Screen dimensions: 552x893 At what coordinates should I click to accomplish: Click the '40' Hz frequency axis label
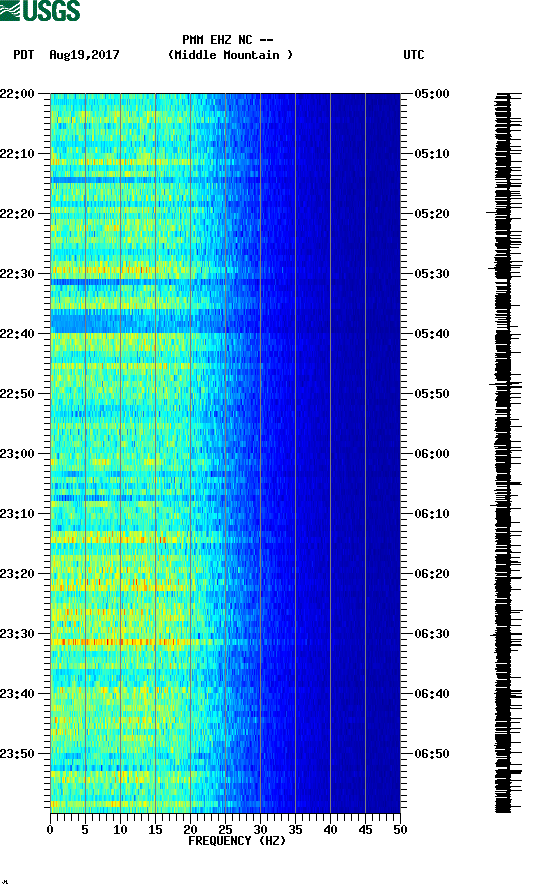tap(330, 830)
